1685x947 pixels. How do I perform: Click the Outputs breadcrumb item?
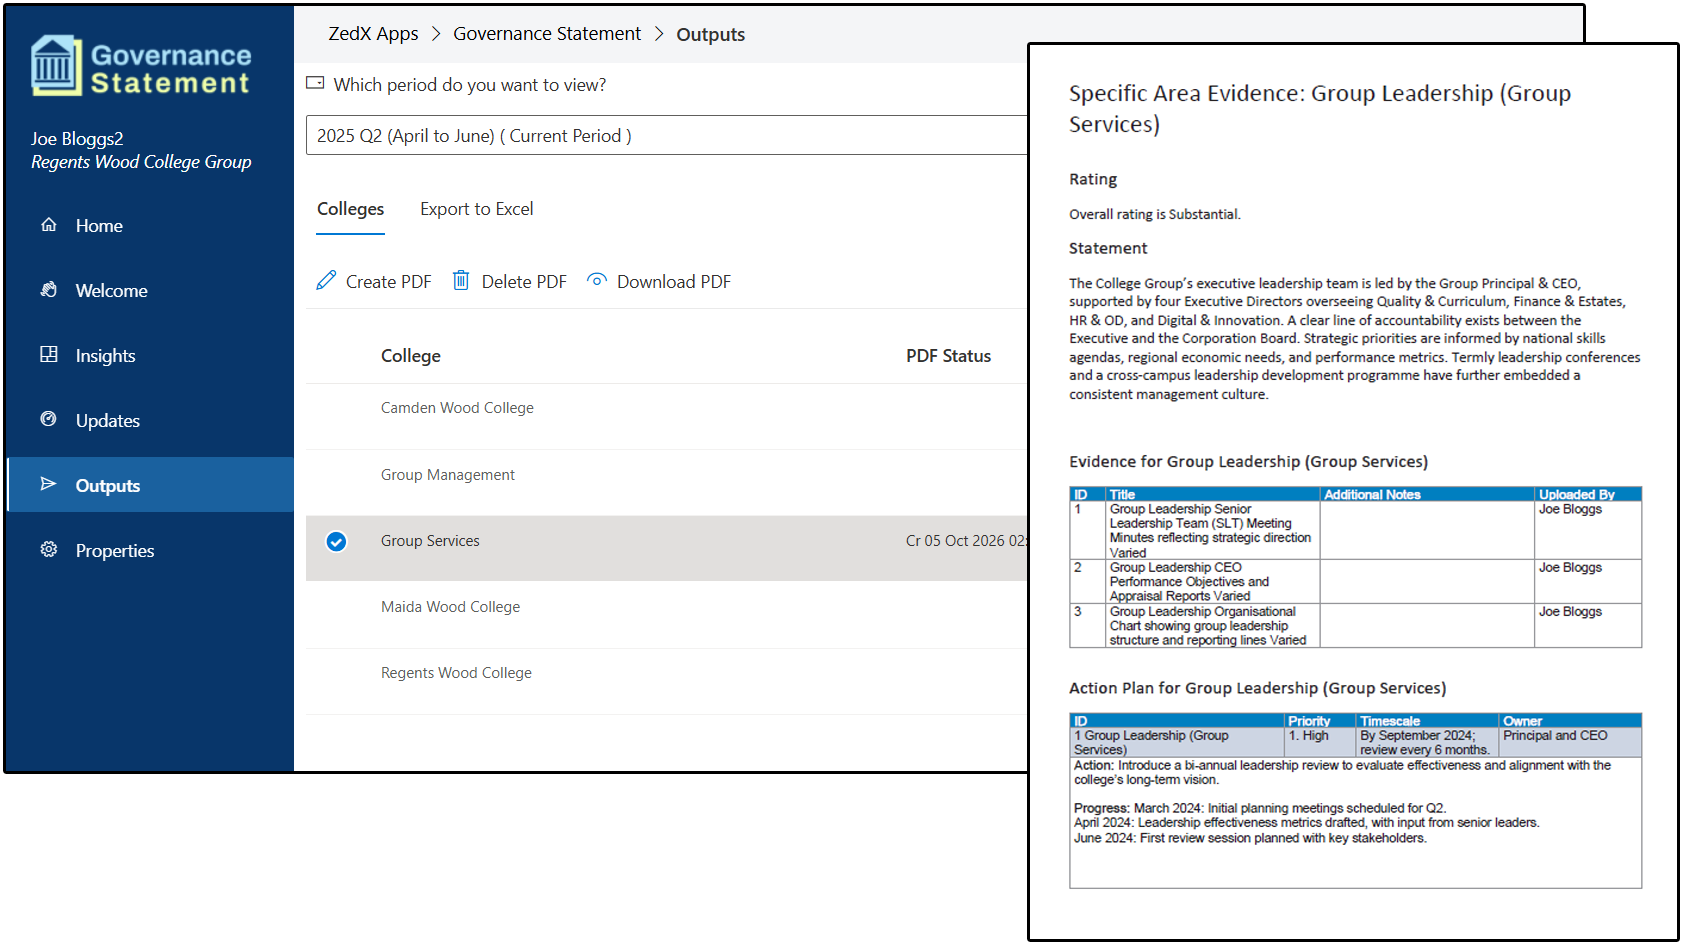click(711, 35)
